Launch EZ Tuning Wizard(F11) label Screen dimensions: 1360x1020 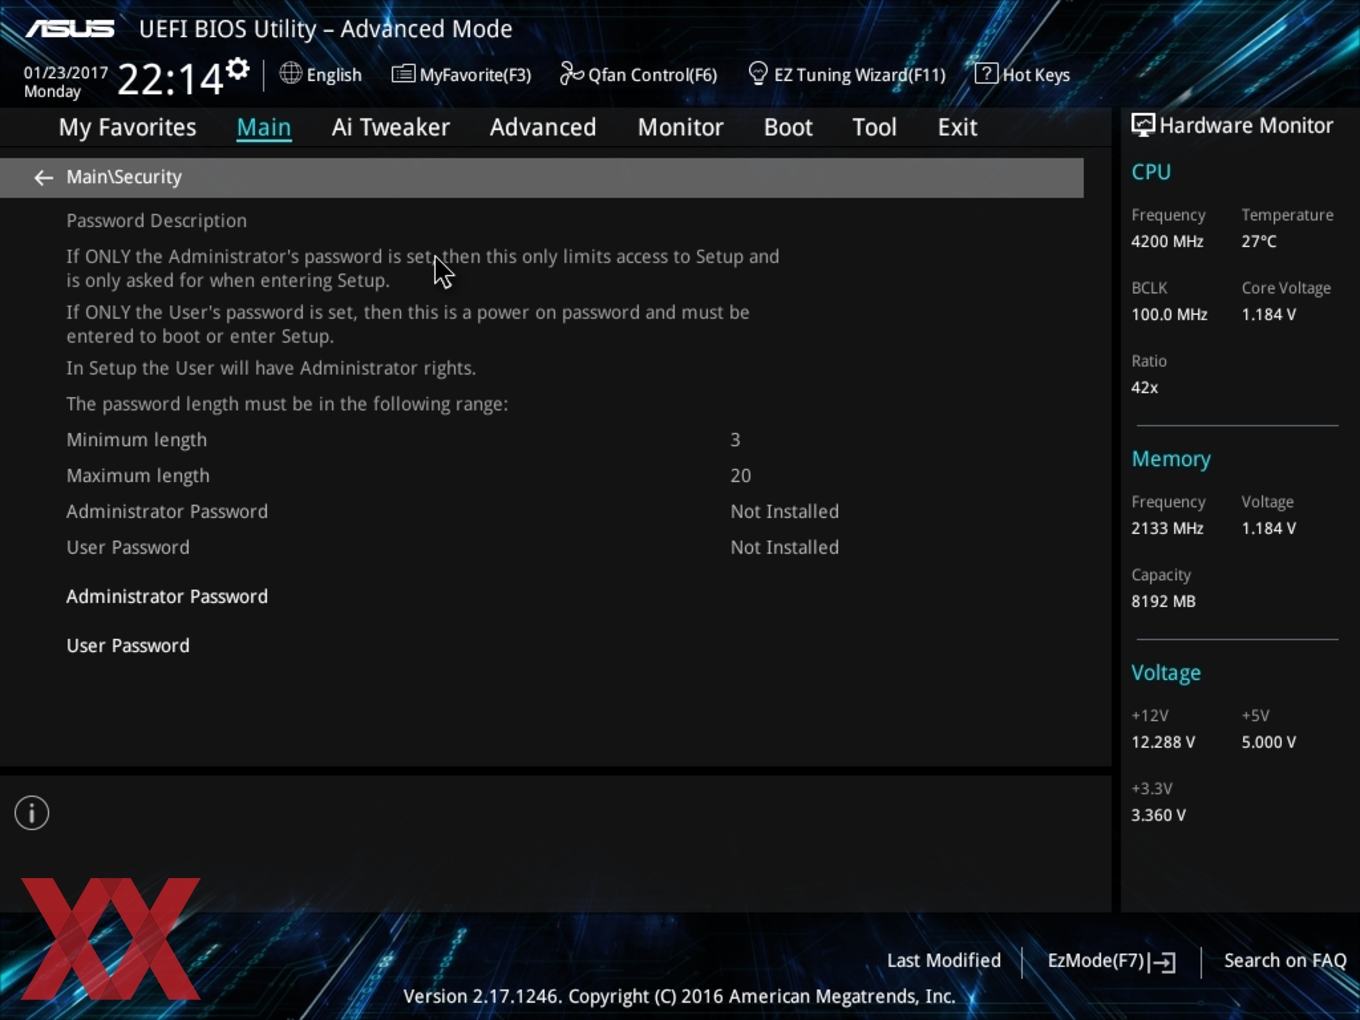coord(860,75)
